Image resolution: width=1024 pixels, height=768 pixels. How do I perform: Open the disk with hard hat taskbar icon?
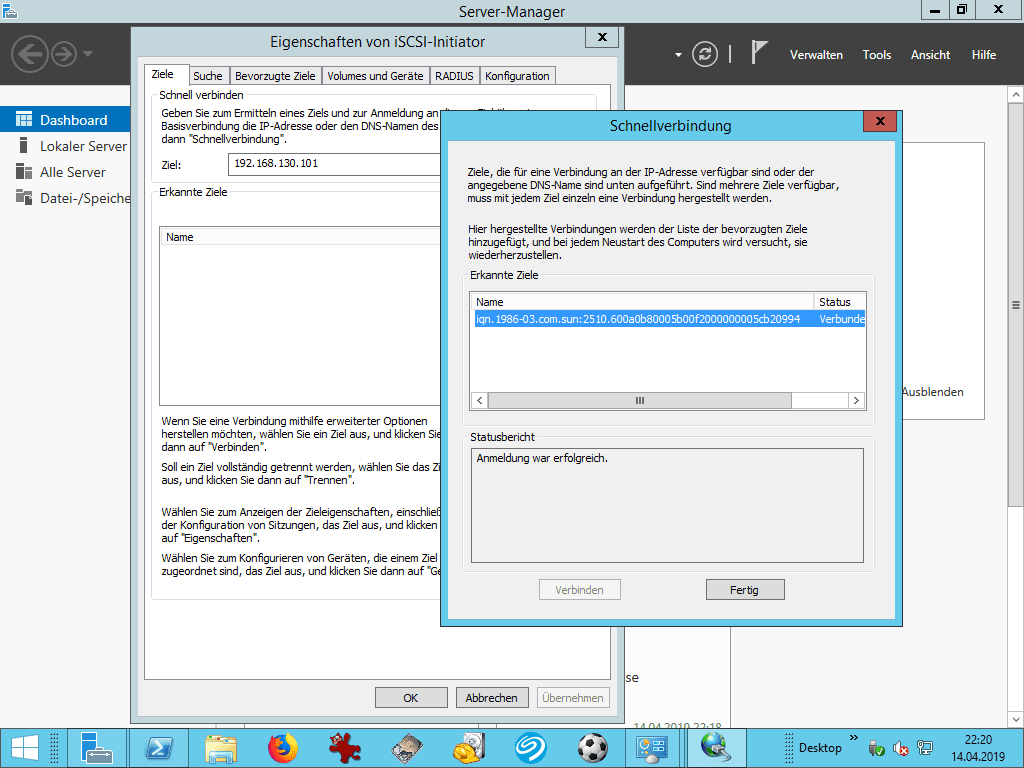coord(469,748)
